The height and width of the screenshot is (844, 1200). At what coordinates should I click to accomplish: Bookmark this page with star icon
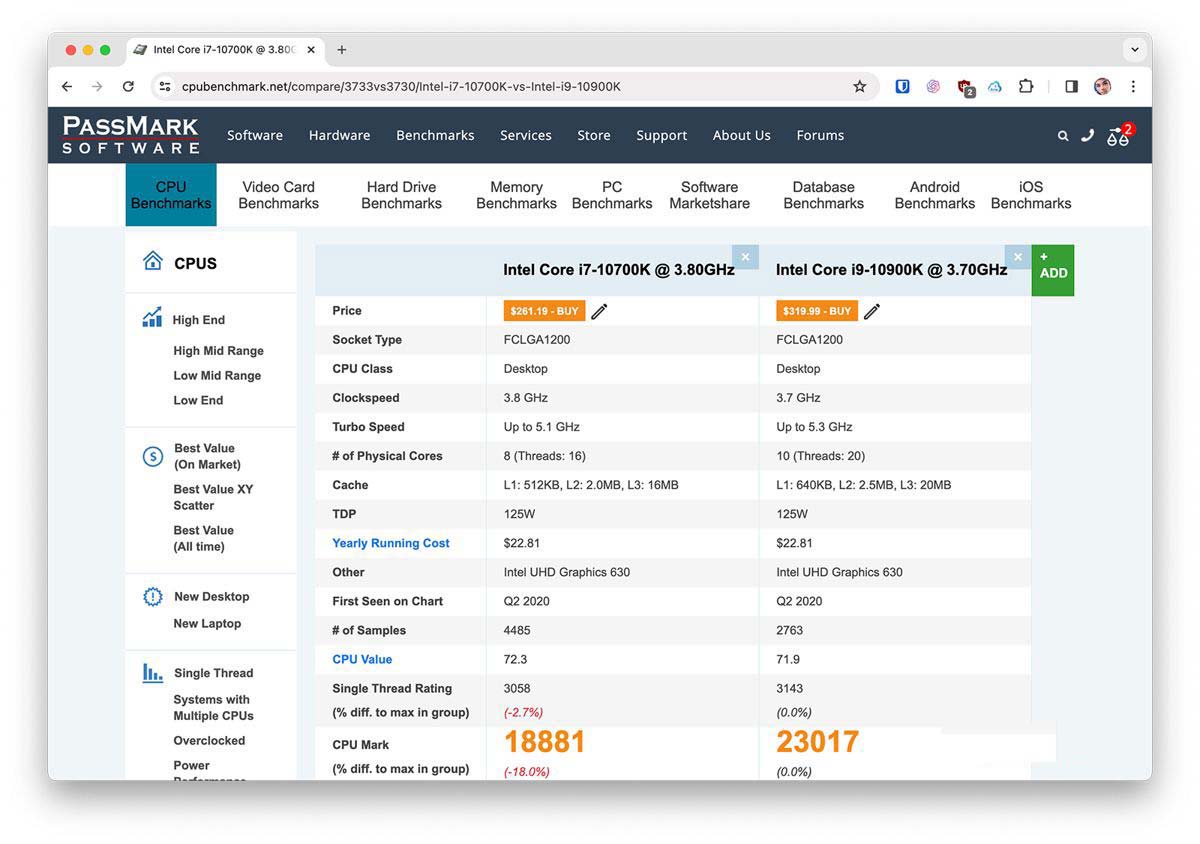tap(859, 87)
